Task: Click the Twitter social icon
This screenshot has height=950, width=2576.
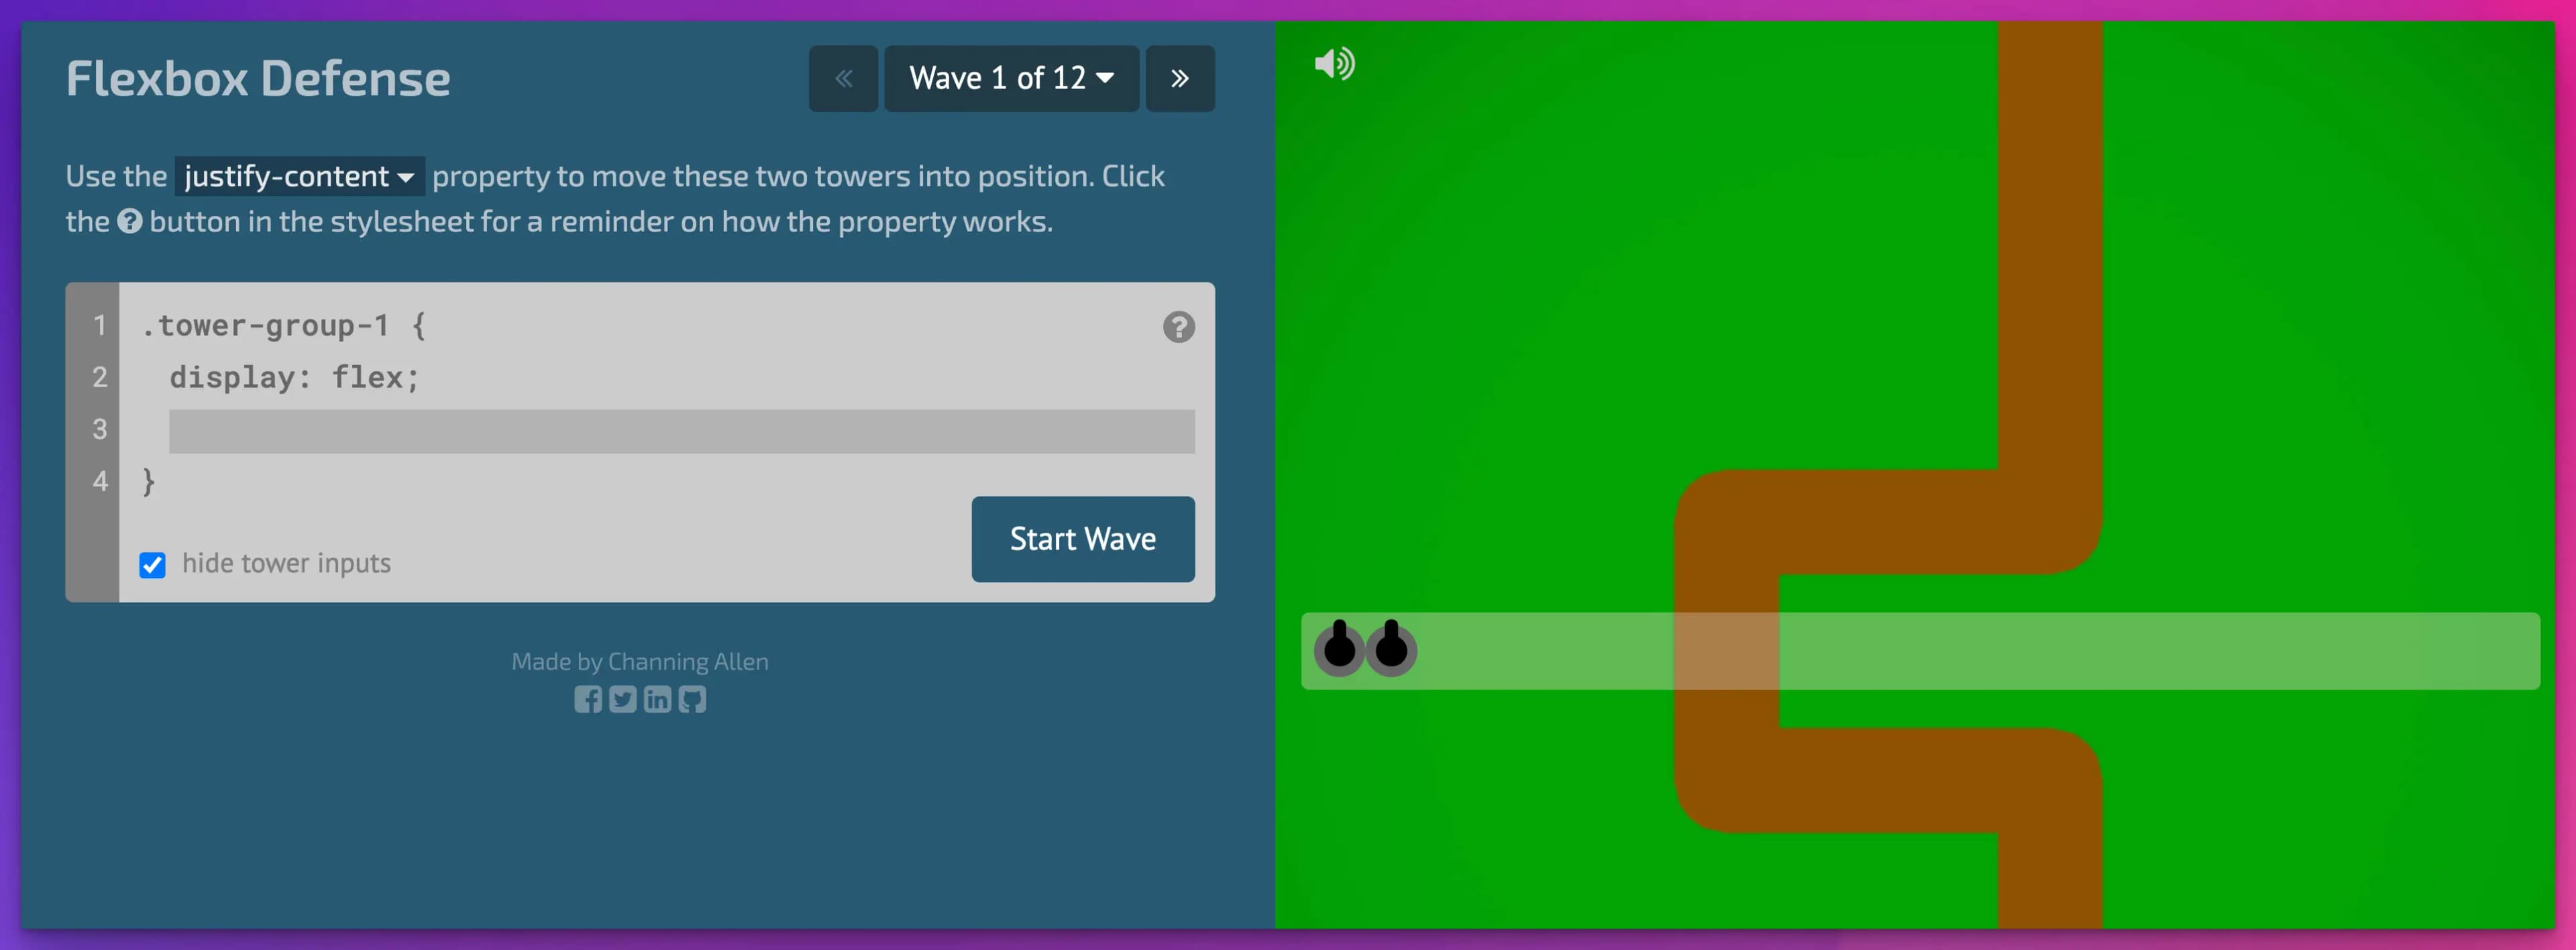Action: click(x=623, y=700)
